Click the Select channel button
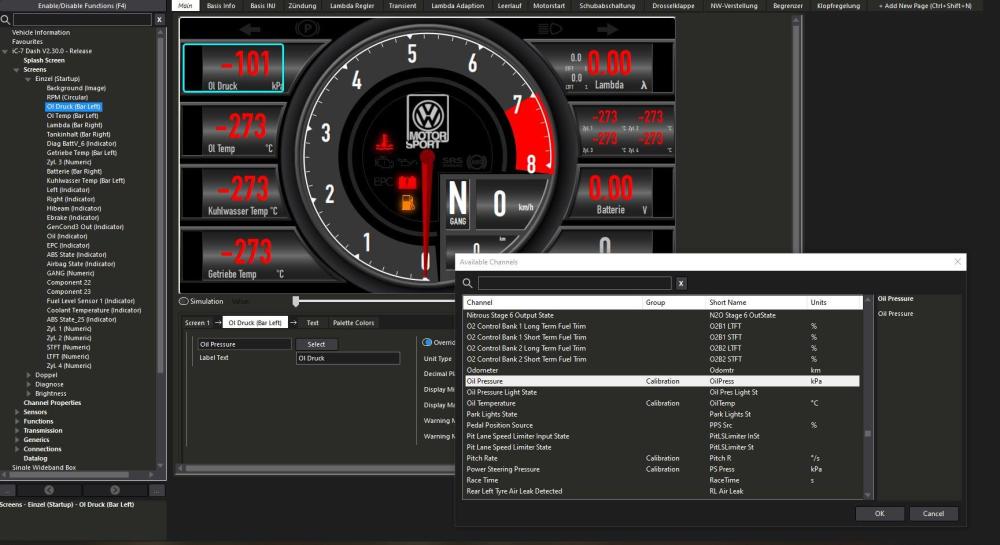This screenshot has width=1000, height=545. coord(316,344)
